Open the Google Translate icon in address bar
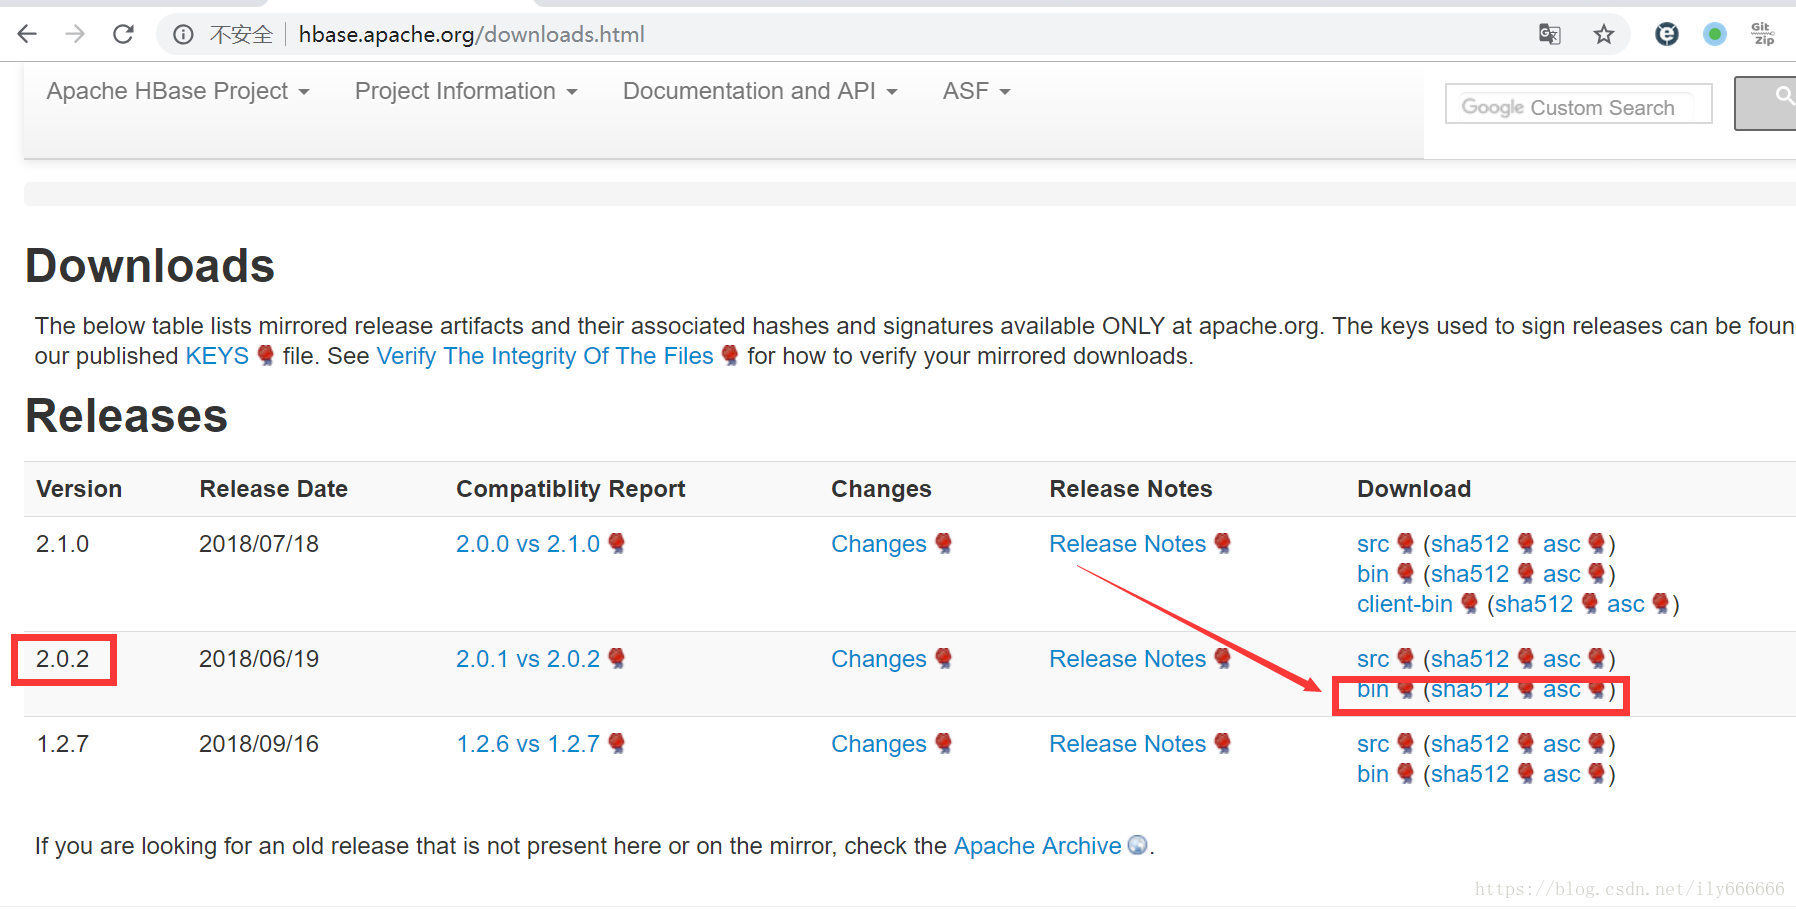Screen dimensions: 1796x909 click(x=1549, y=35)
